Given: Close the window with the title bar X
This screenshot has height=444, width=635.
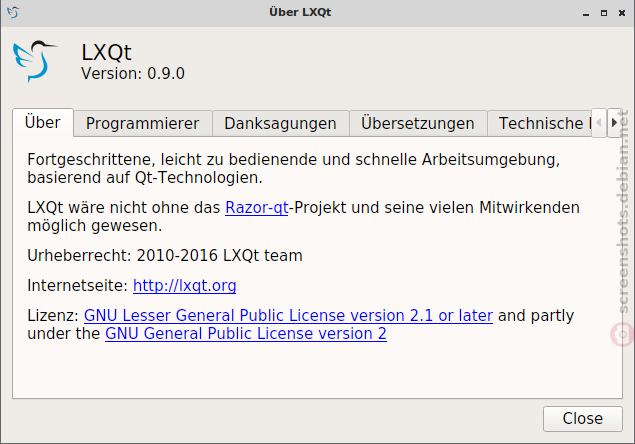Looking at the screenshot, I should click(622, 13).
